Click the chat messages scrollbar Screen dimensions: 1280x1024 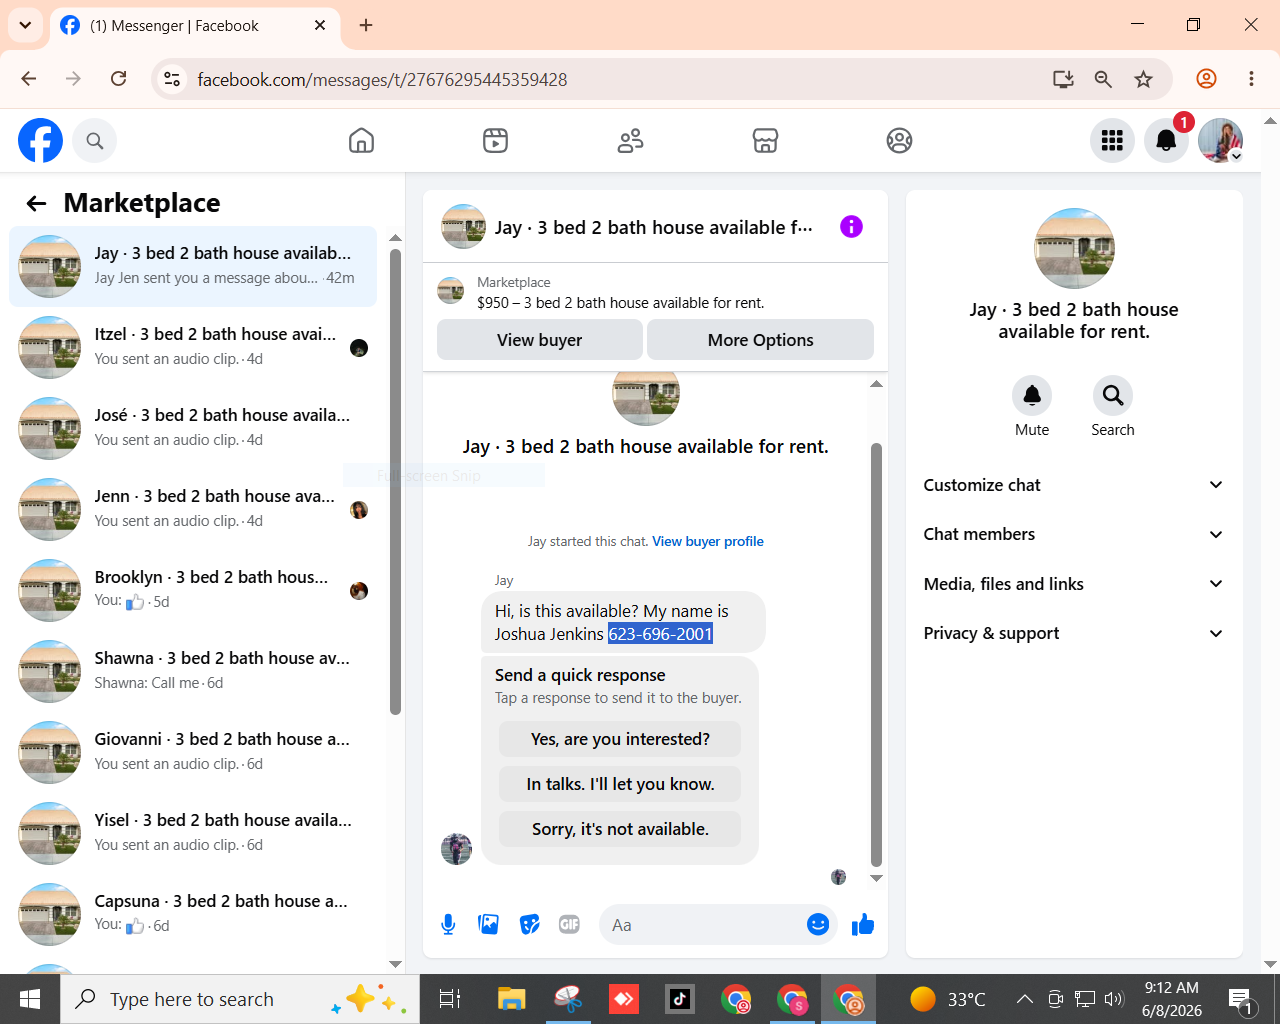coord(876,655)
